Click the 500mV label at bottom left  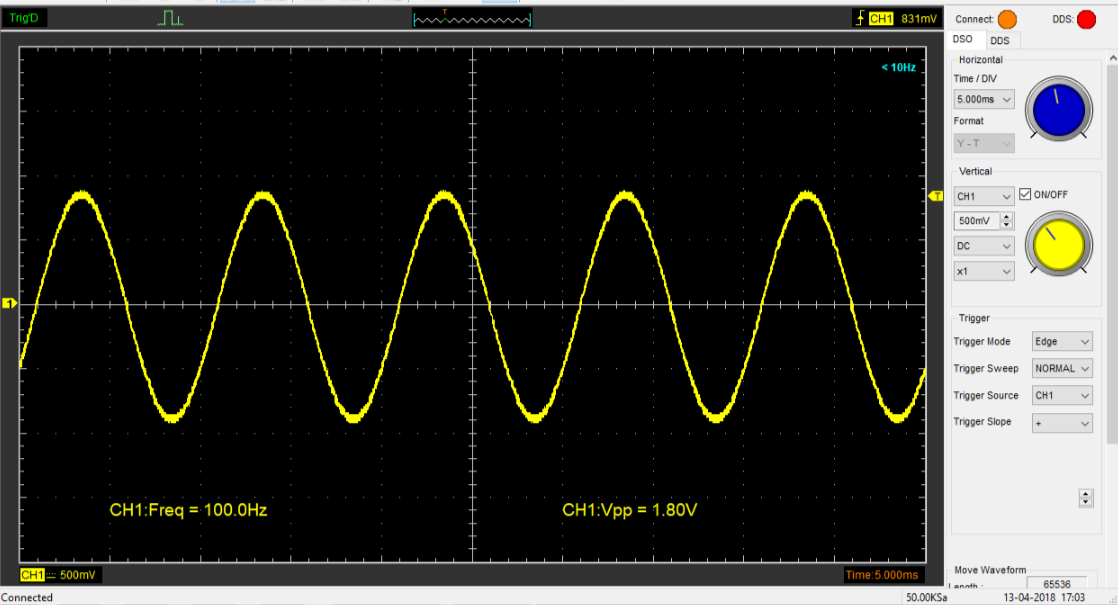(77, 574)
